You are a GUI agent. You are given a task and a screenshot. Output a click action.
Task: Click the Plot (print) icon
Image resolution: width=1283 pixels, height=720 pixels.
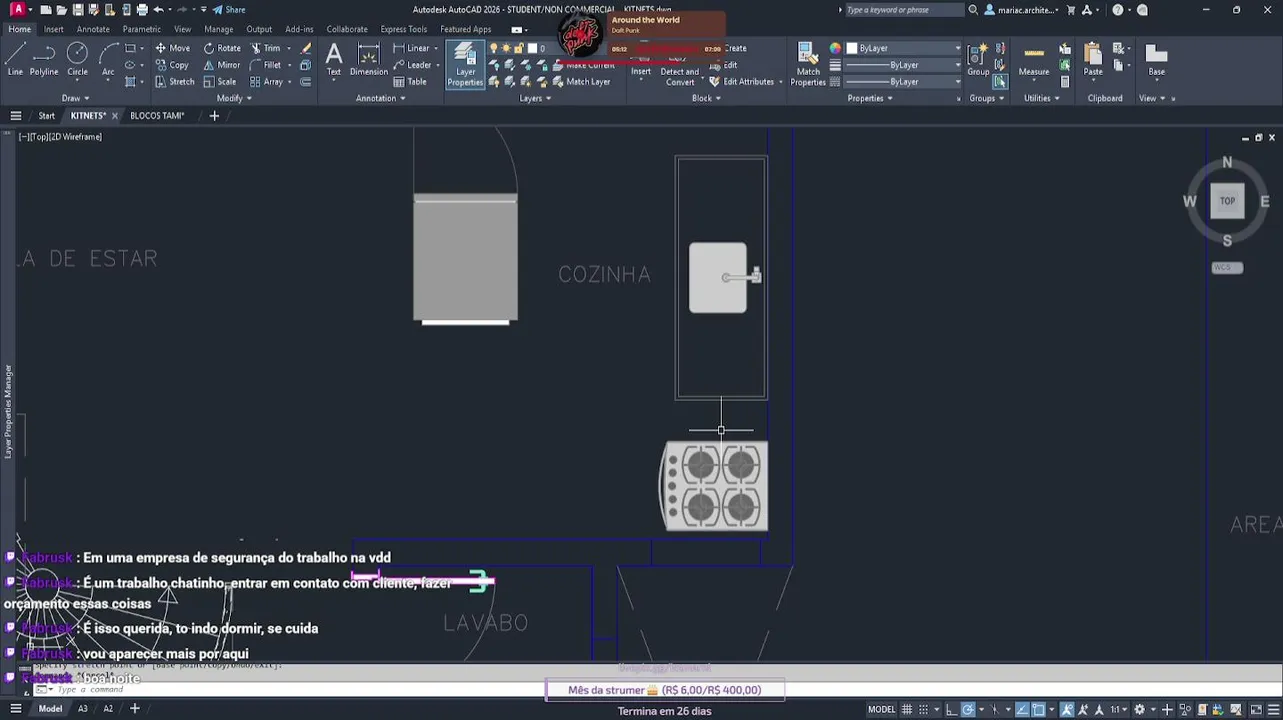[142, 10]
